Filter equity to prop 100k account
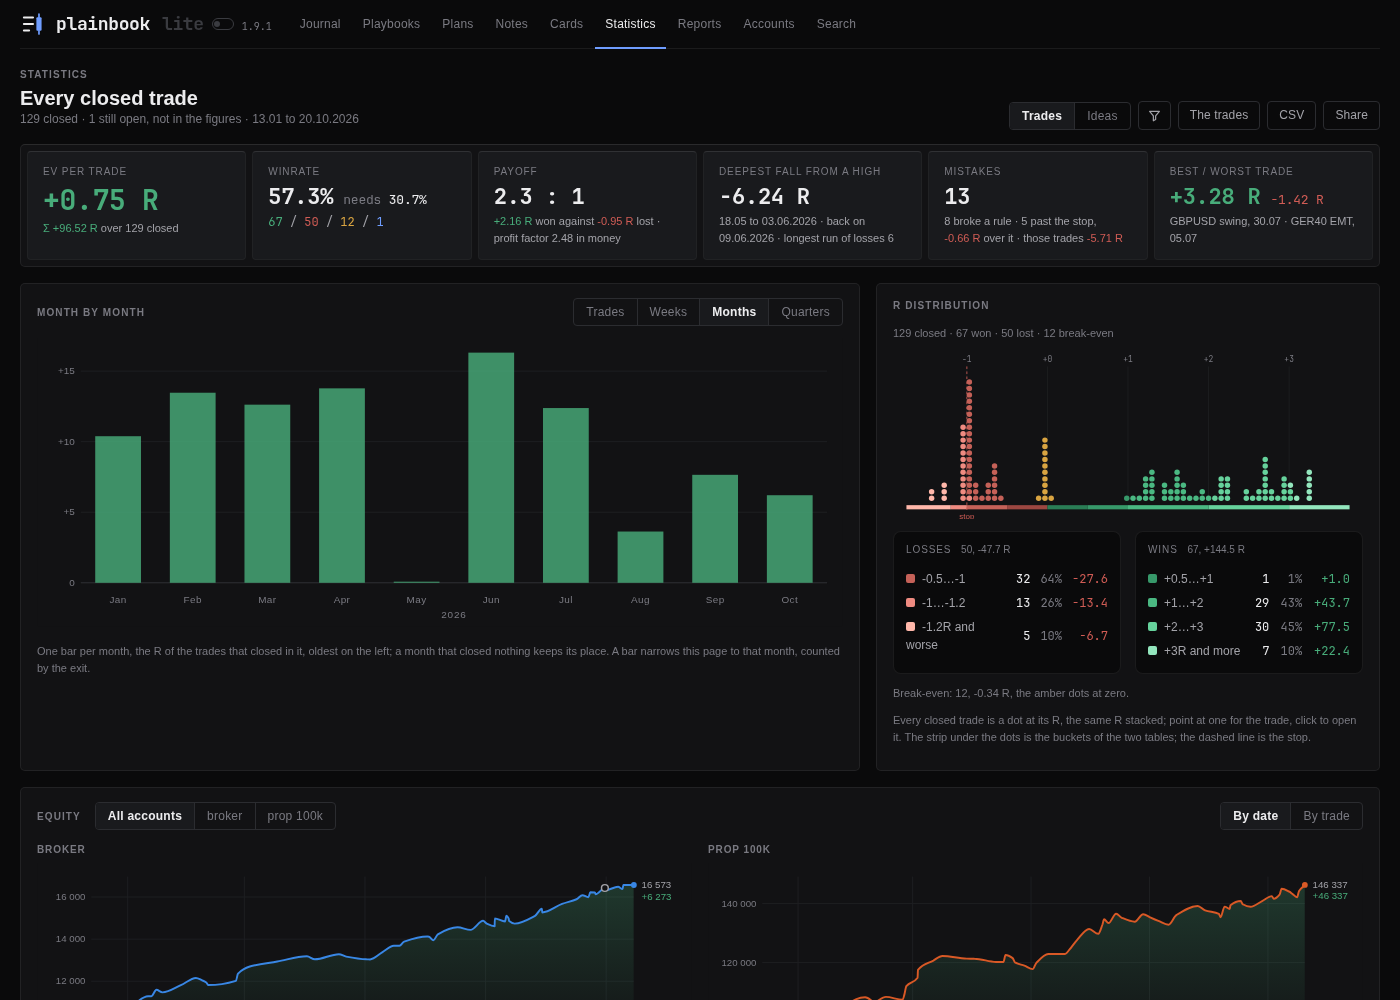 [295, 816]
